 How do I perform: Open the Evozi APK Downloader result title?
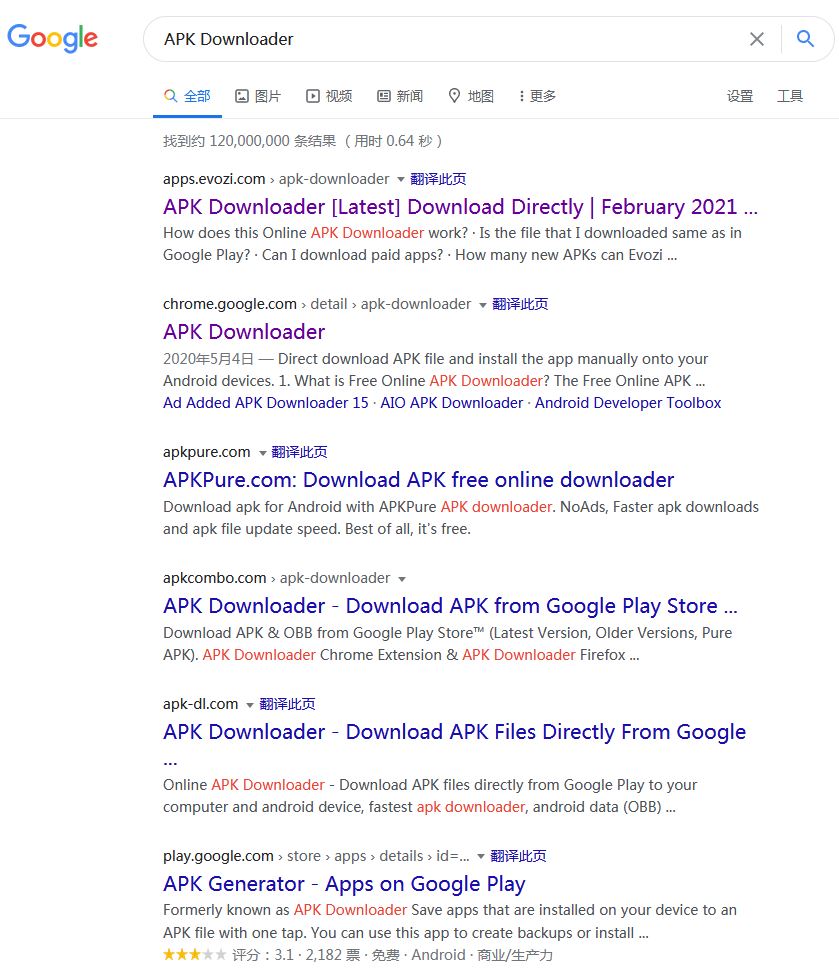[x=460, y=207]
